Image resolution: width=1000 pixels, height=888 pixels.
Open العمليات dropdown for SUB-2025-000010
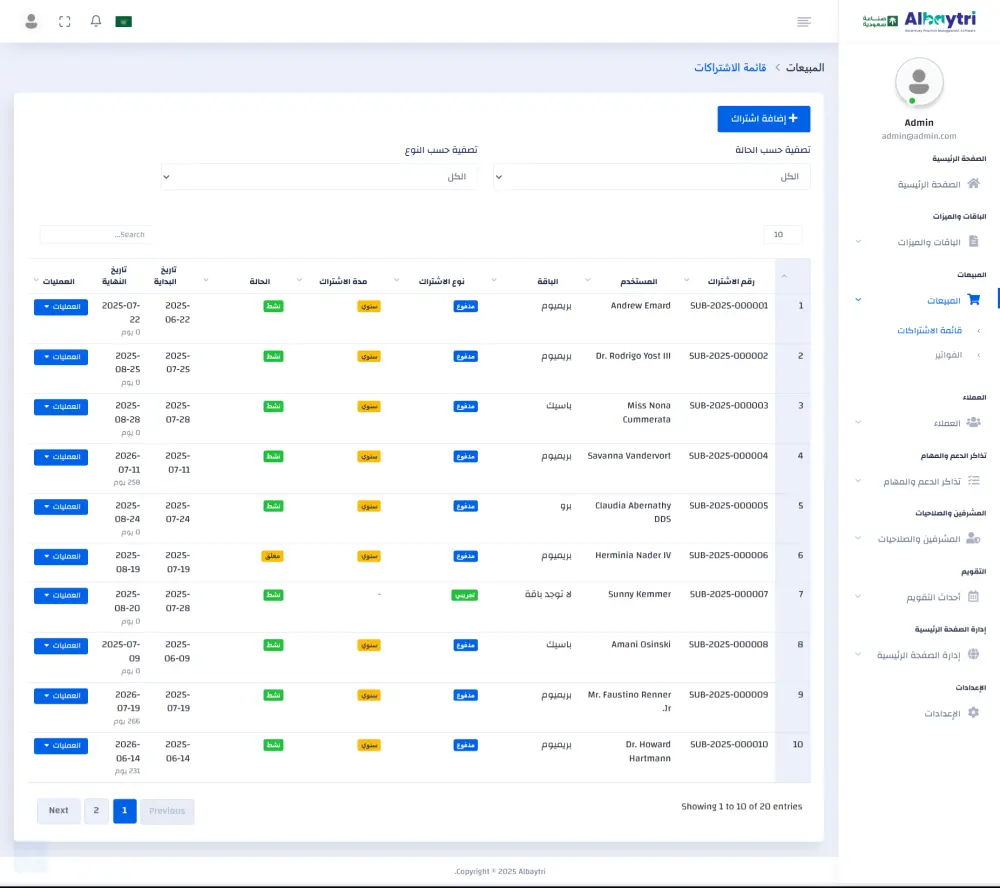coord(61,745)
